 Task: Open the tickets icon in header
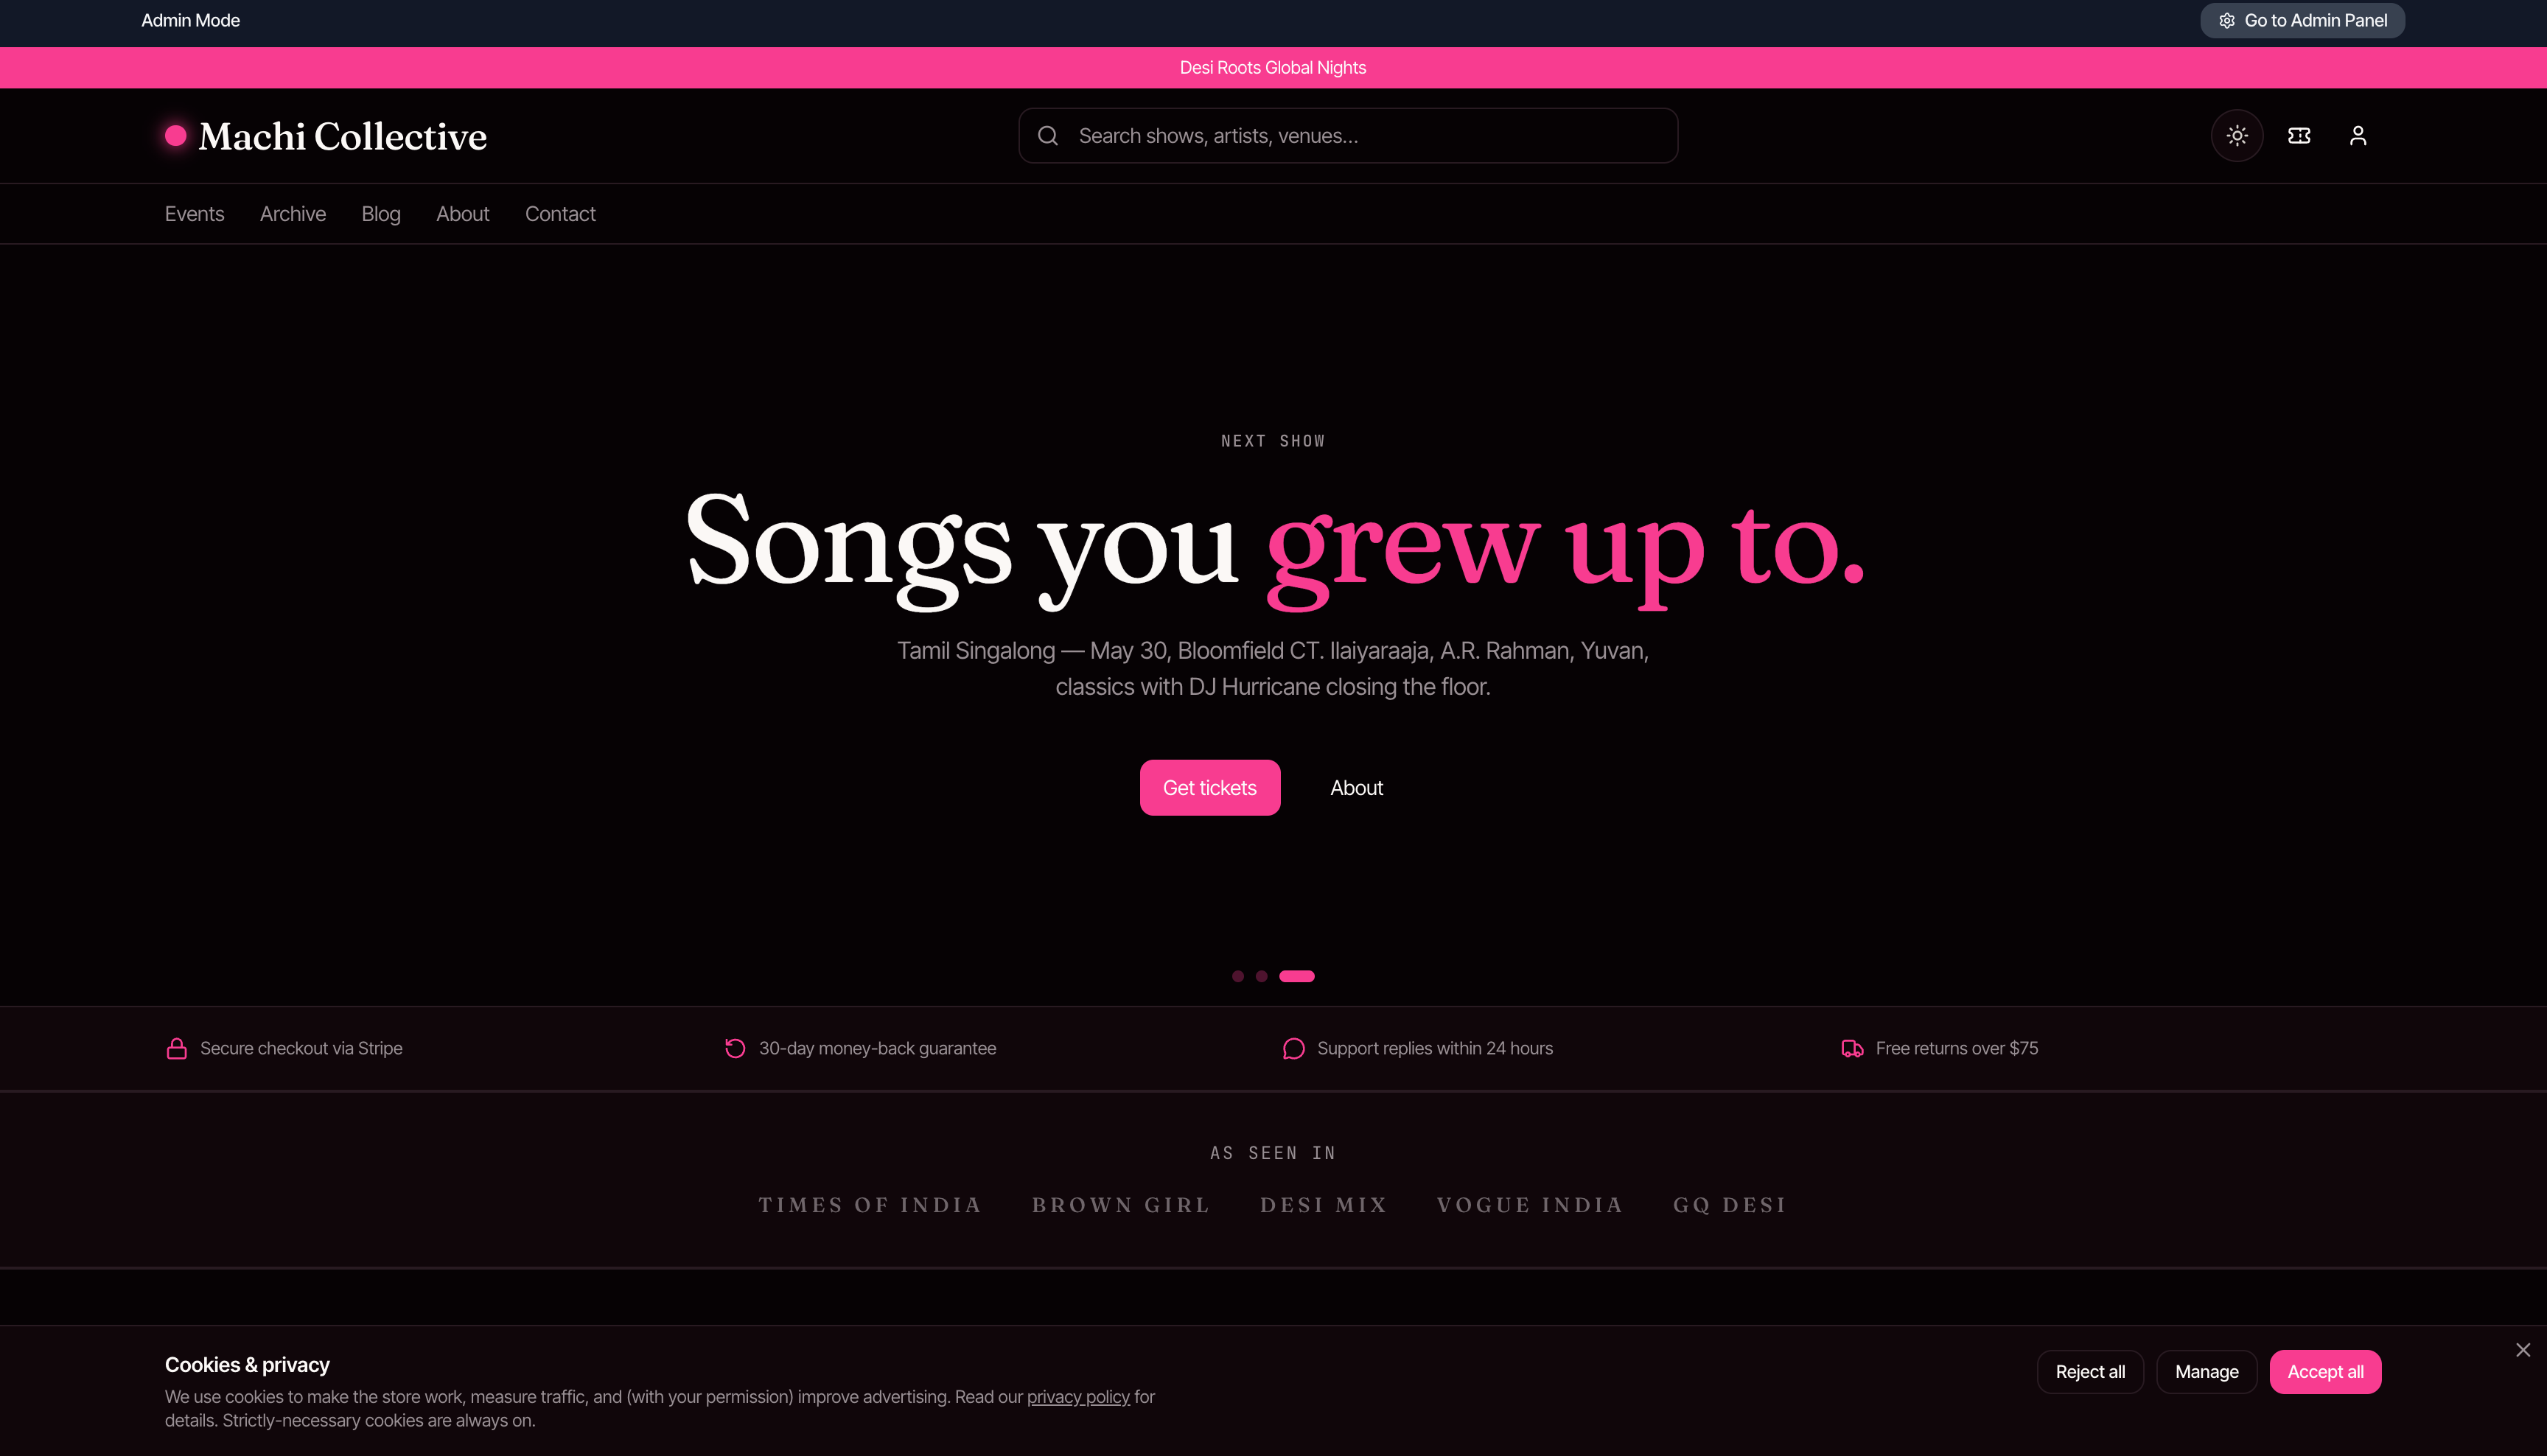[x=2298, y=136]
